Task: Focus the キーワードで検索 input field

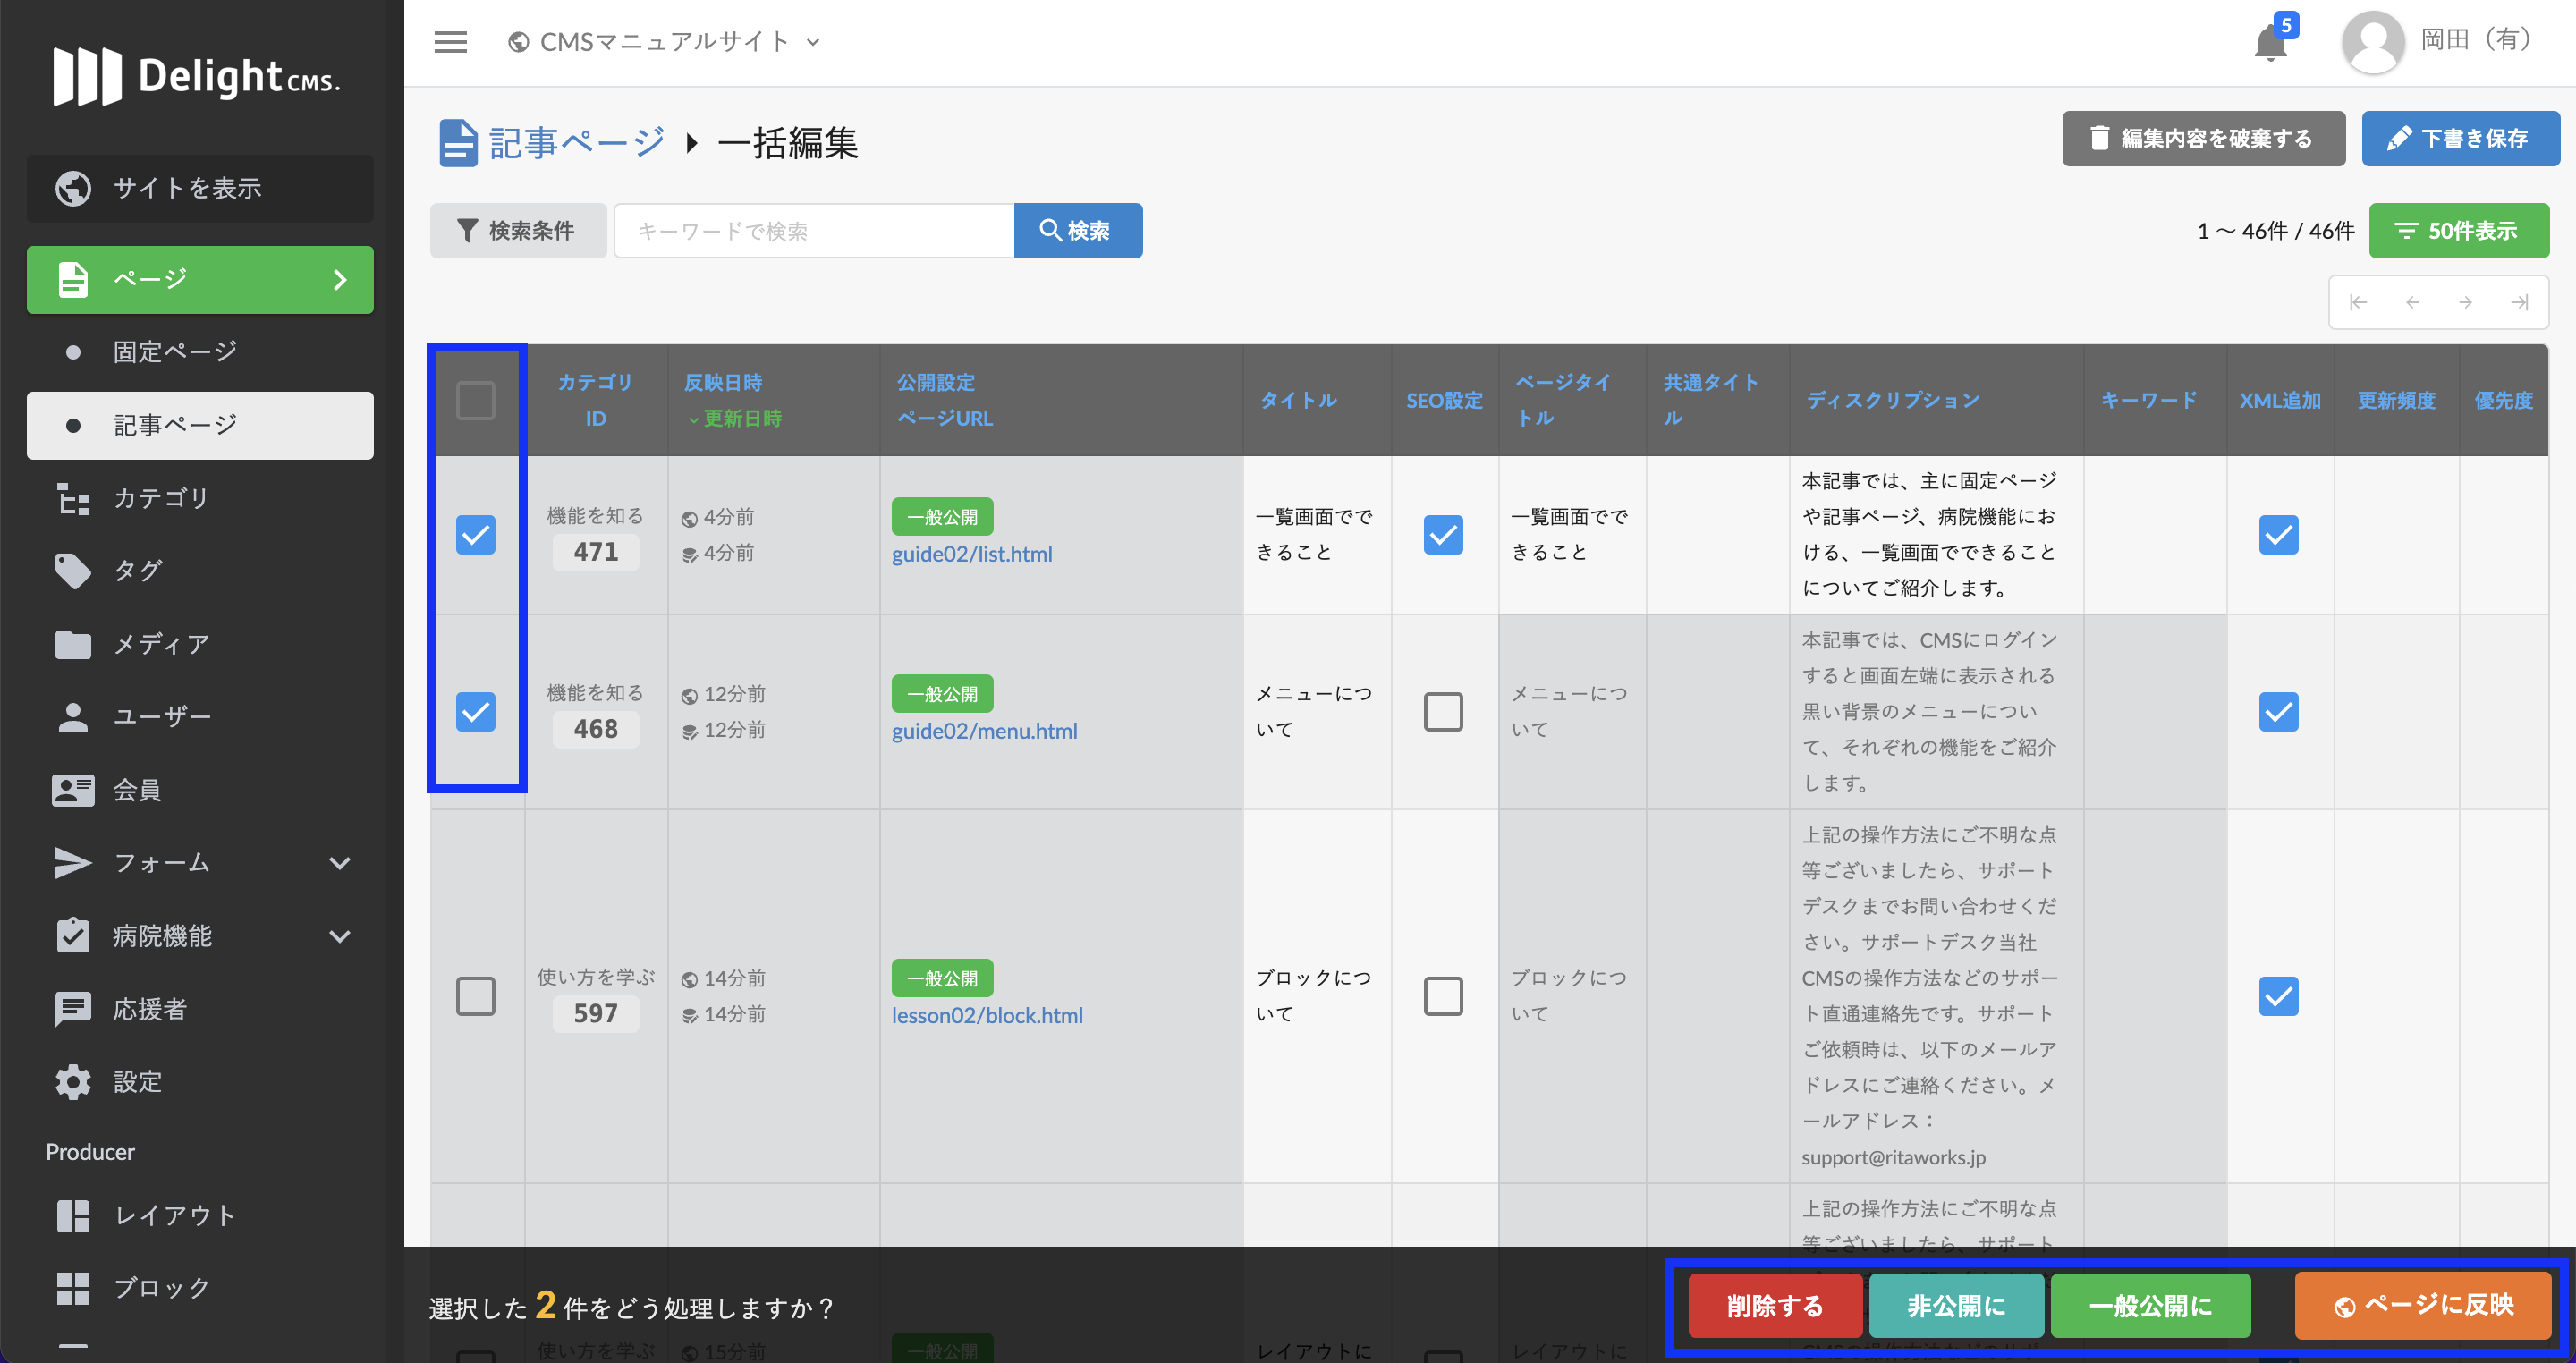Action: click(x=813, y=231)
